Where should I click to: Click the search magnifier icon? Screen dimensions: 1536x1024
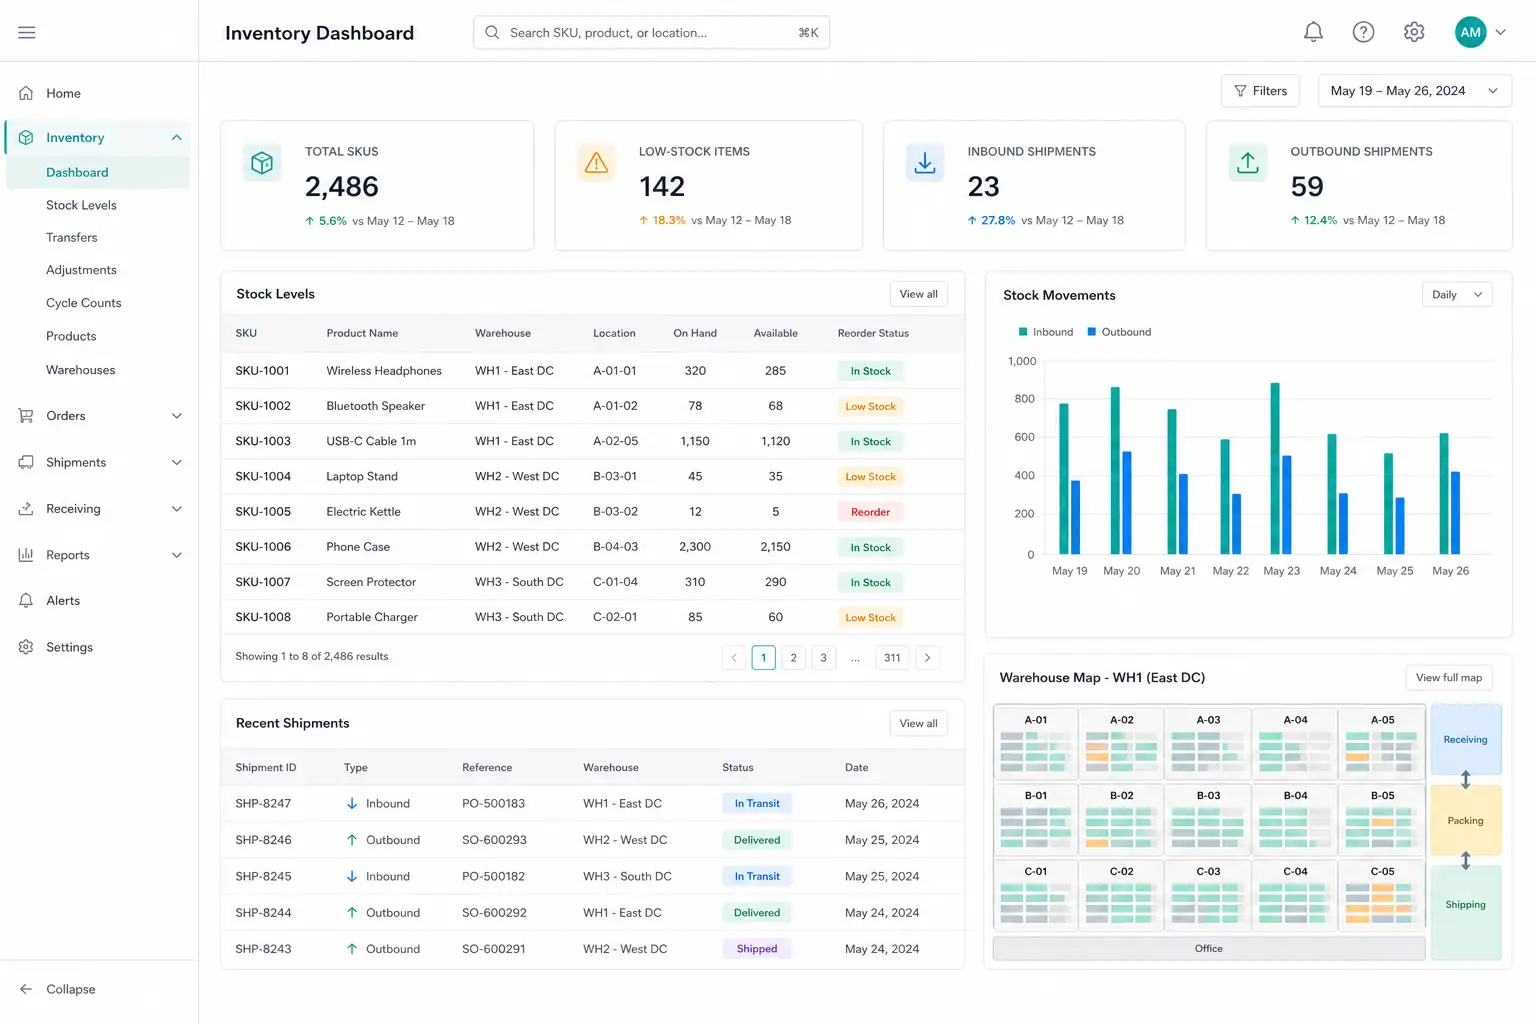pyautogui.click(x=492, y=33)
